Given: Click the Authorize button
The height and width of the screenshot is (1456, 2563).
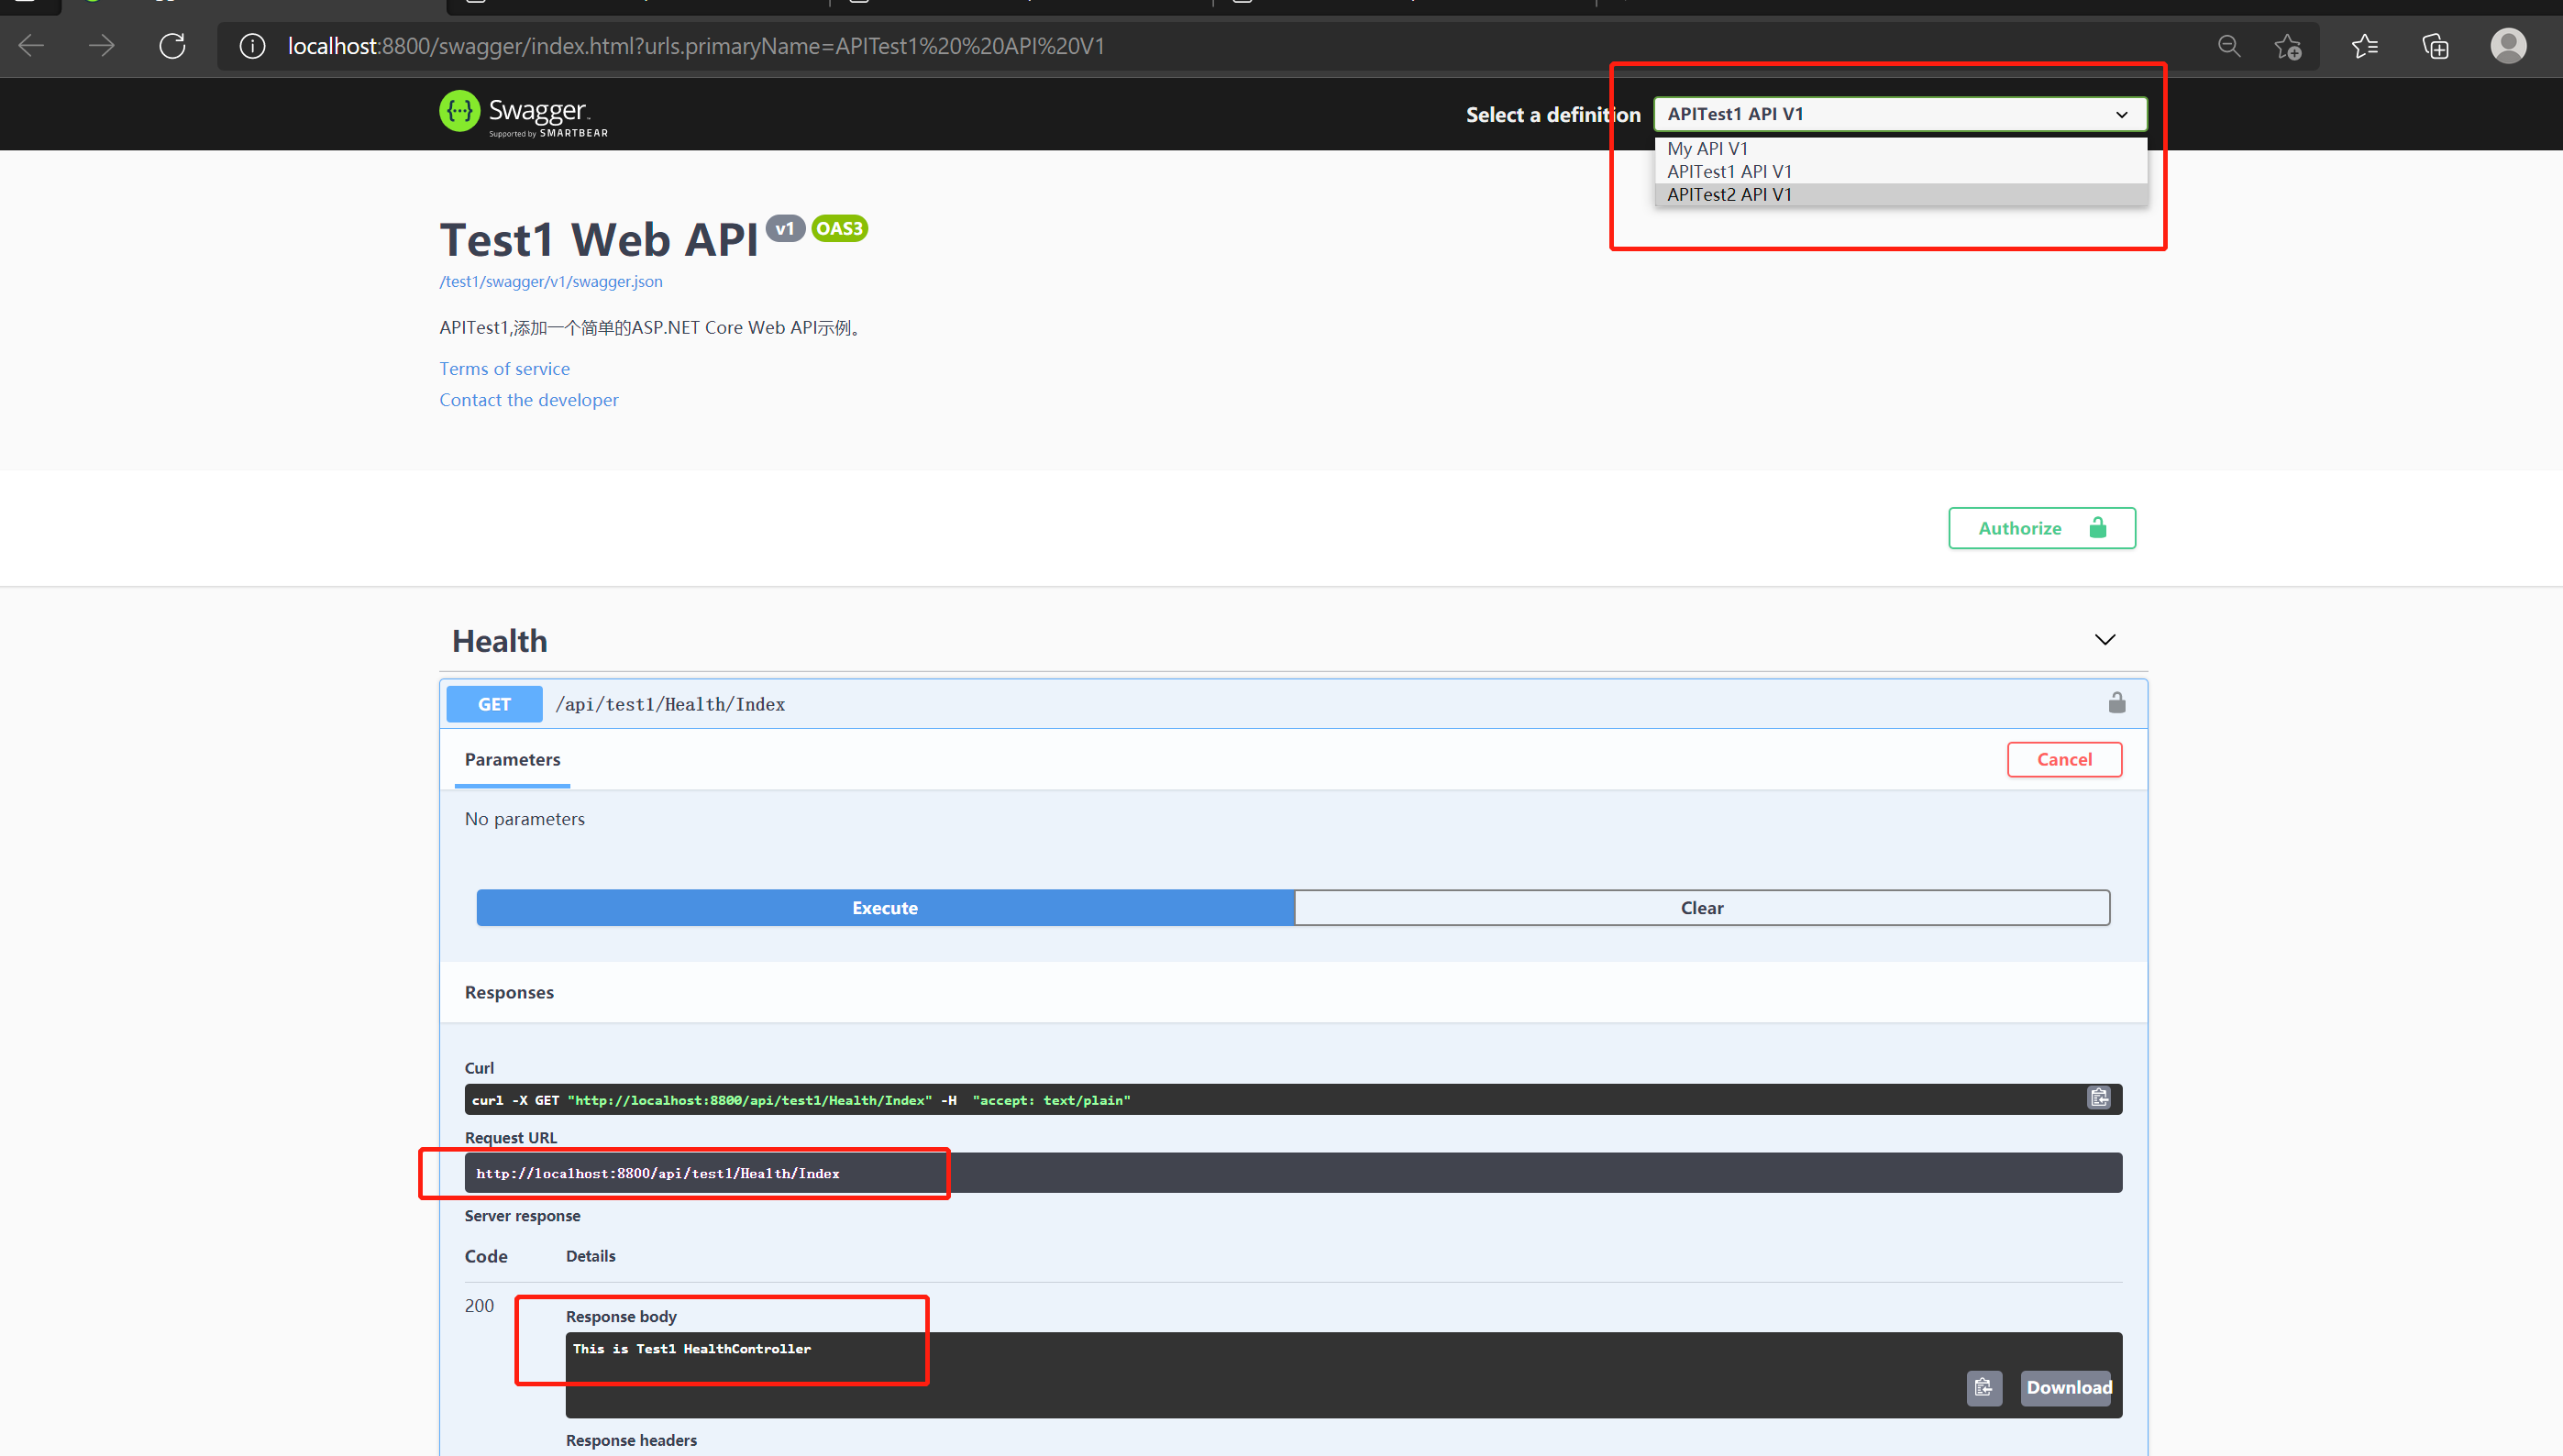Looking at the screenshot, I should pyautogui.click(x=2041, y=528).
